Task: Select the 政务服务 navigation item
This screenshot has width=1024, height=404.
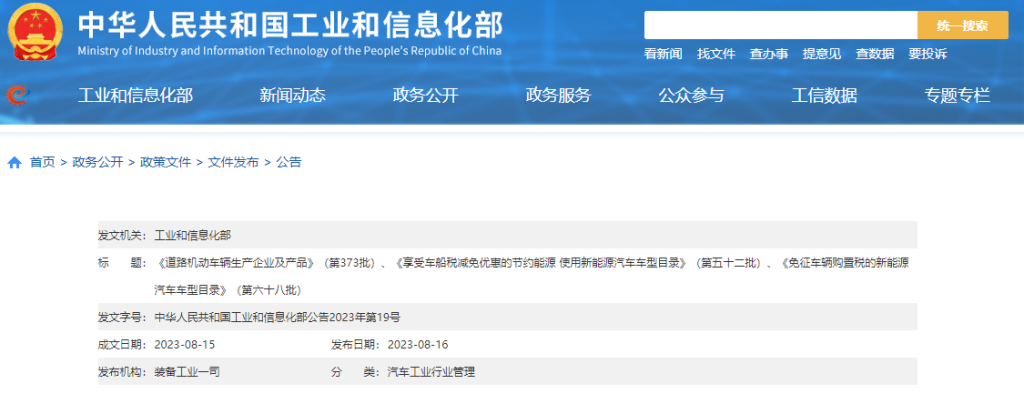Action: click(x=558, y=96)
